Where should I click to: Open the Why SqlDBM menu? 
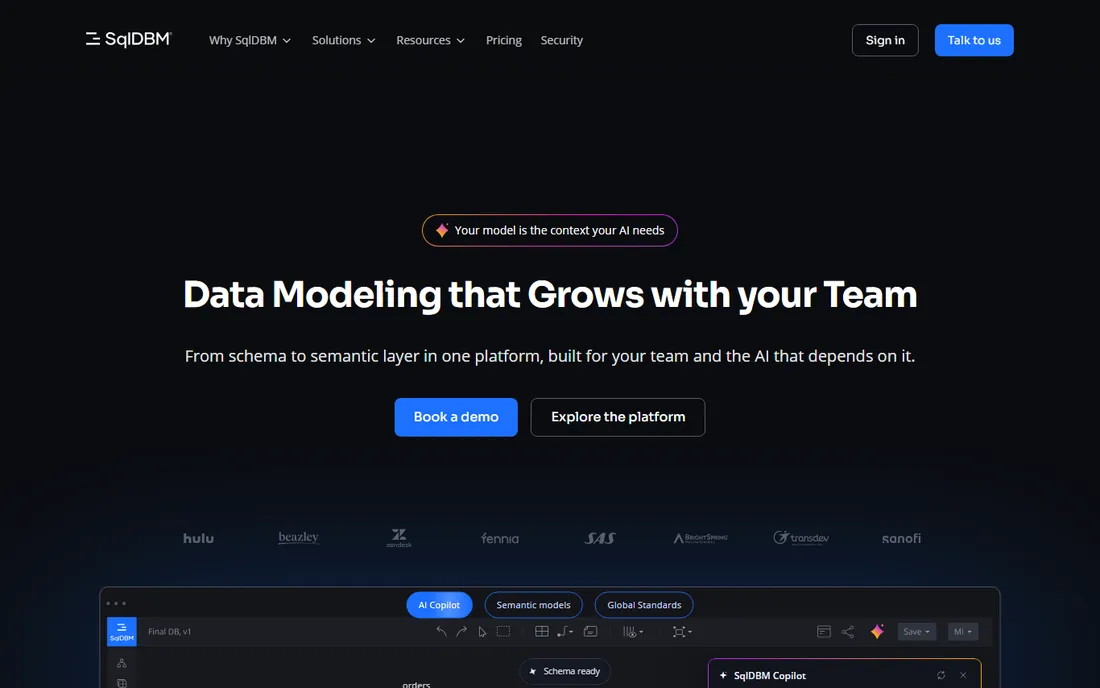click(250, 40)
